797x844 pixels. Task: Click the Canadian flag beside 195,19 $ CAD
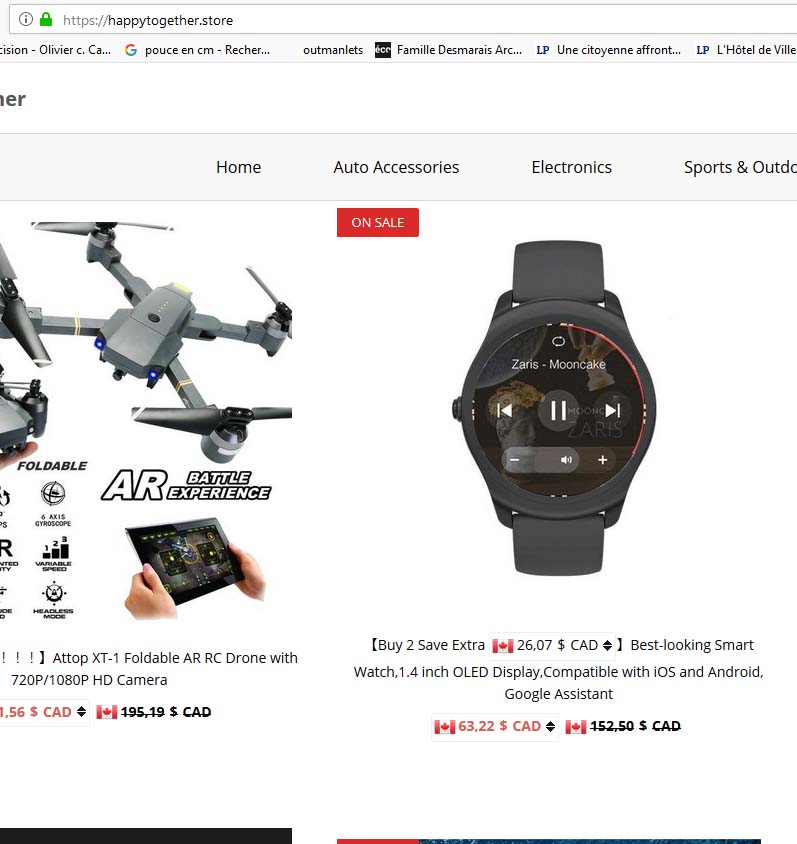(x=107, y=712)
